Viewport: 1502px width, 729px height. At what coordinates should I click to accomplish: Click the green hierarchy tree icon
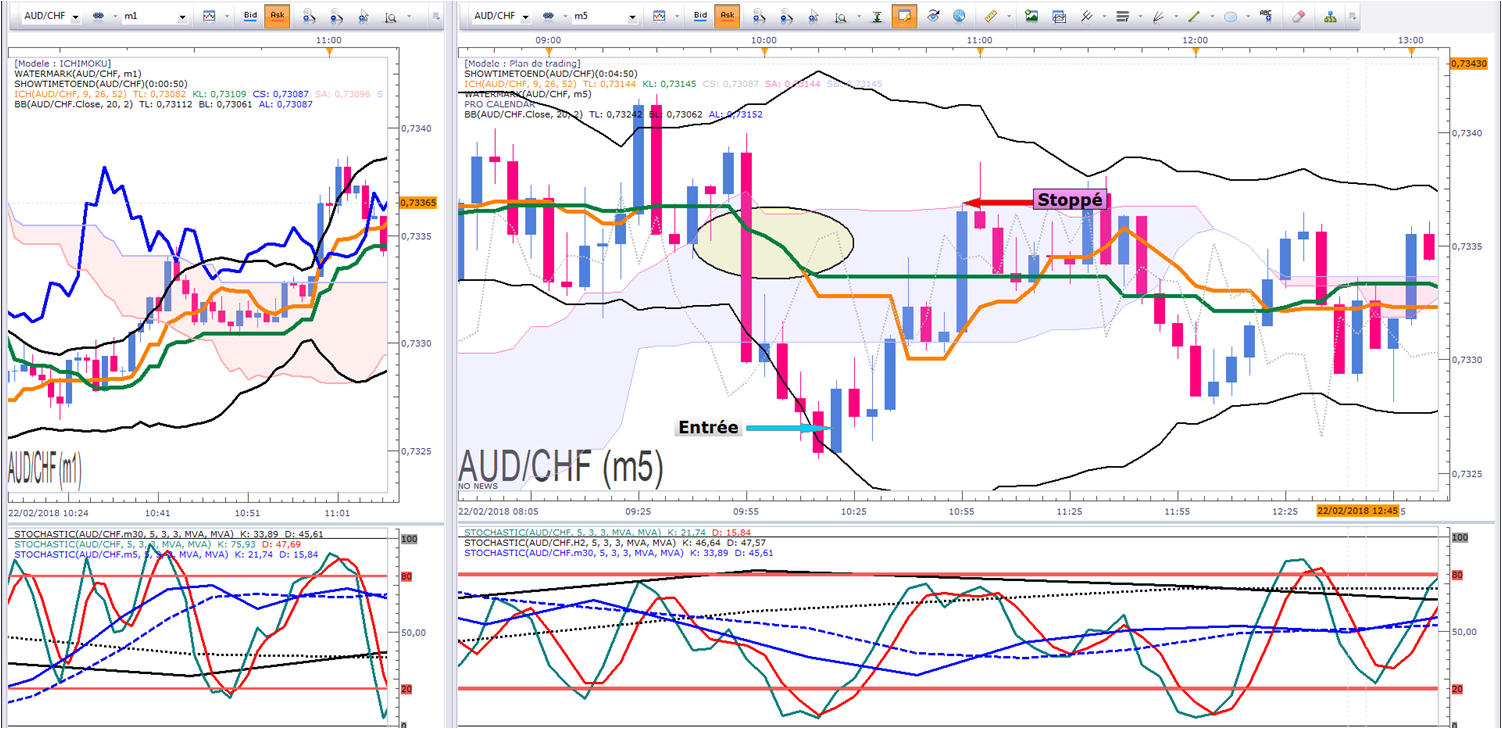[x=1330, y=16]
